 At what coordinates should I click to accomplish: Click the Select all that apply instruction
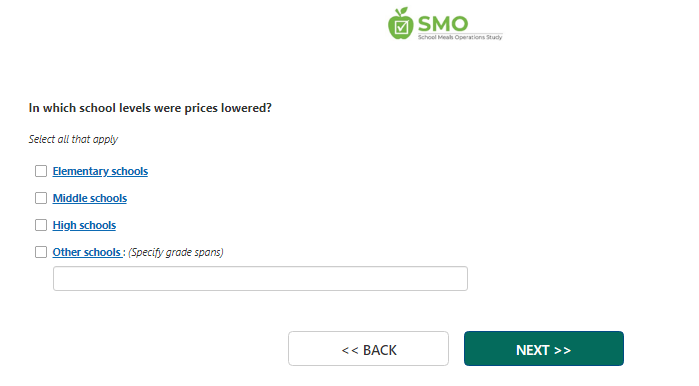73,139
